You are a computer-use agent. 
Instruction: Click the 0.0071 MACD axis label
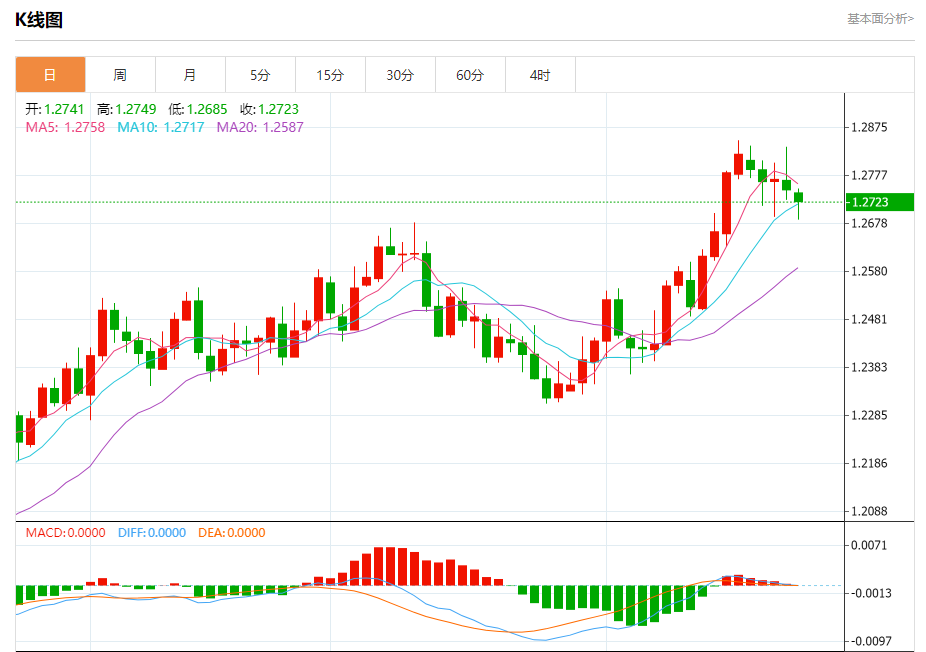pyautogui.click(x=869, y=545)
